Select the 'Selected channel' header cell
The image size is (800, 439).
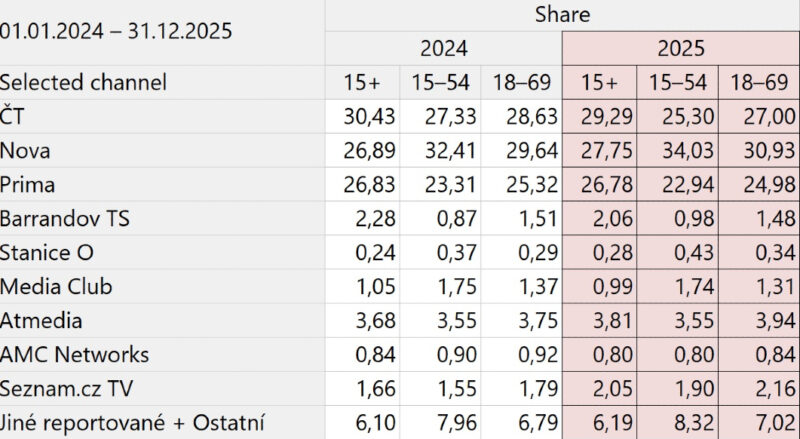[84, 82]
